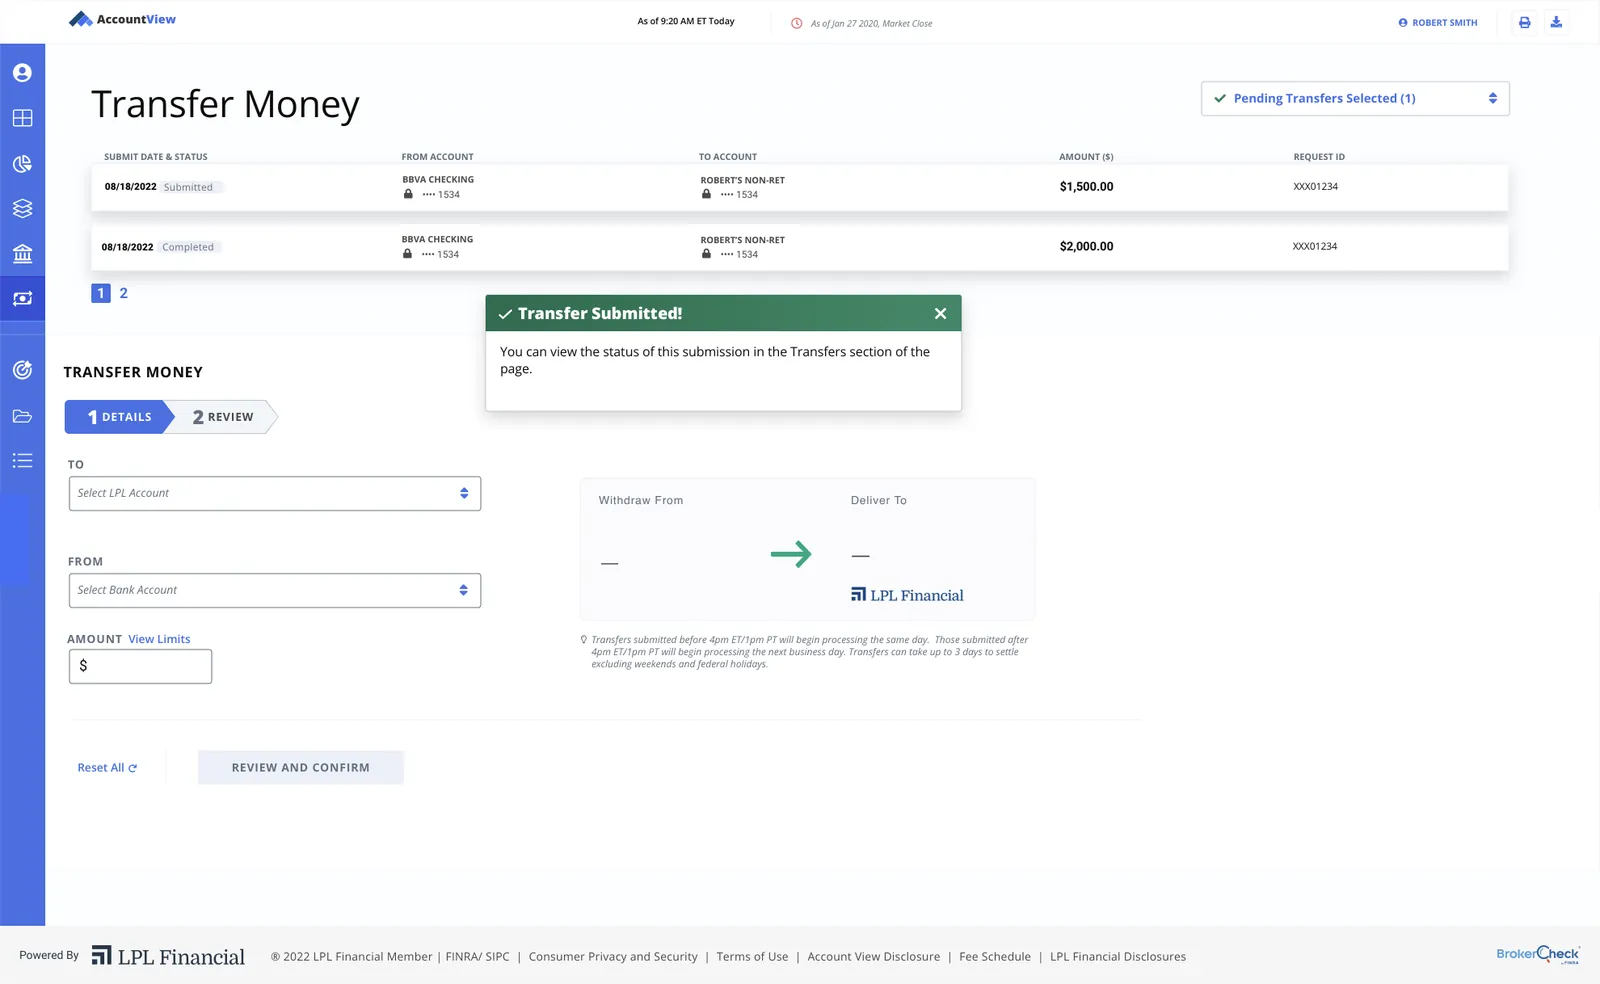Open the Select LPL Account dropdown
Screen dimensions: 1600x984
[x=275, y=493]
